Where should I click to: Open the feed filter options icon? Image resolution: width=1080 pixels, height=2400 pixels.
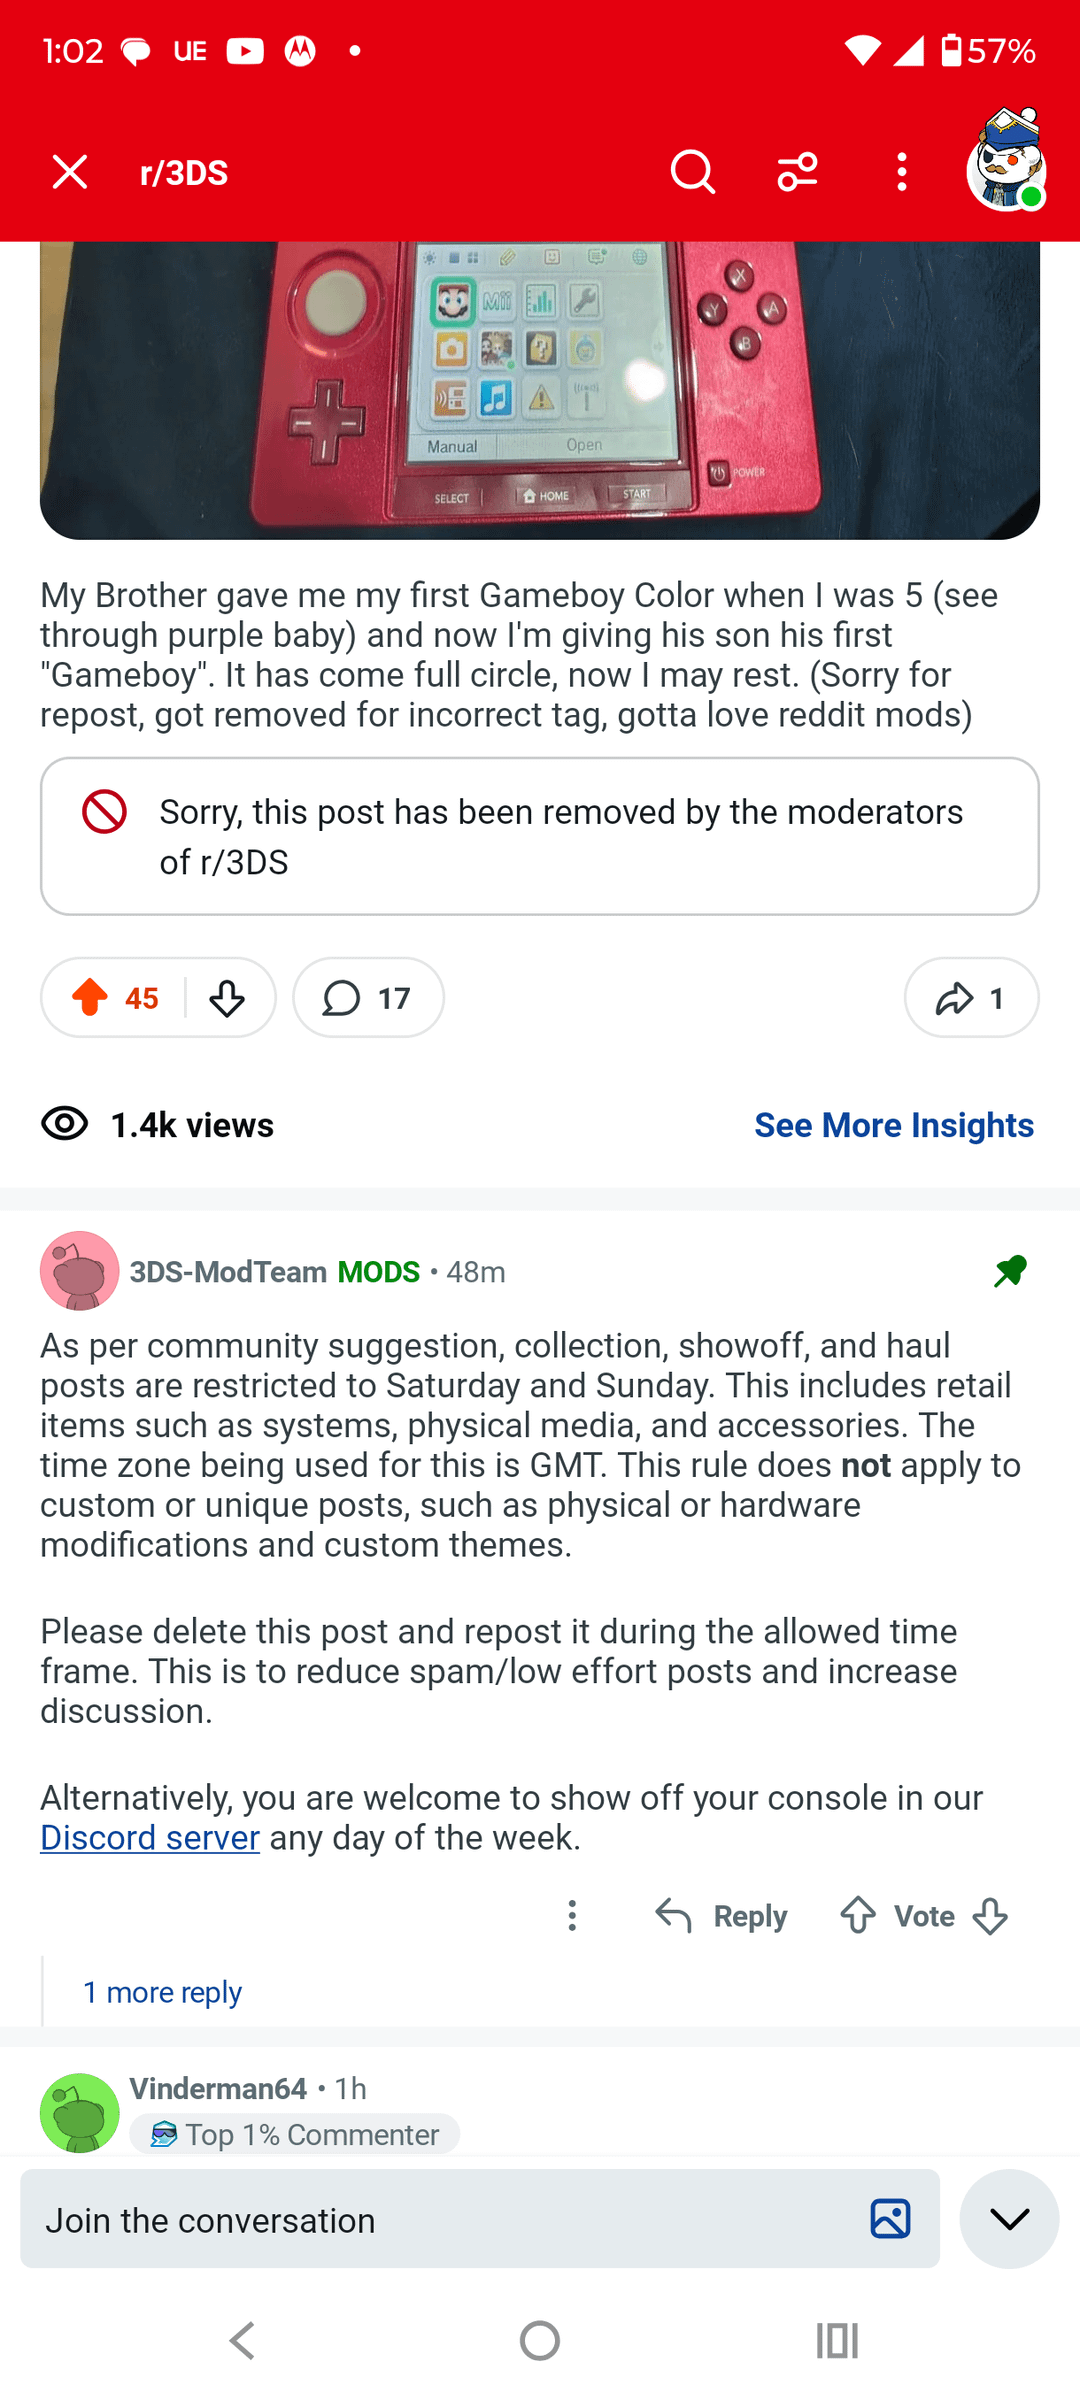click(x=797, y=172)
